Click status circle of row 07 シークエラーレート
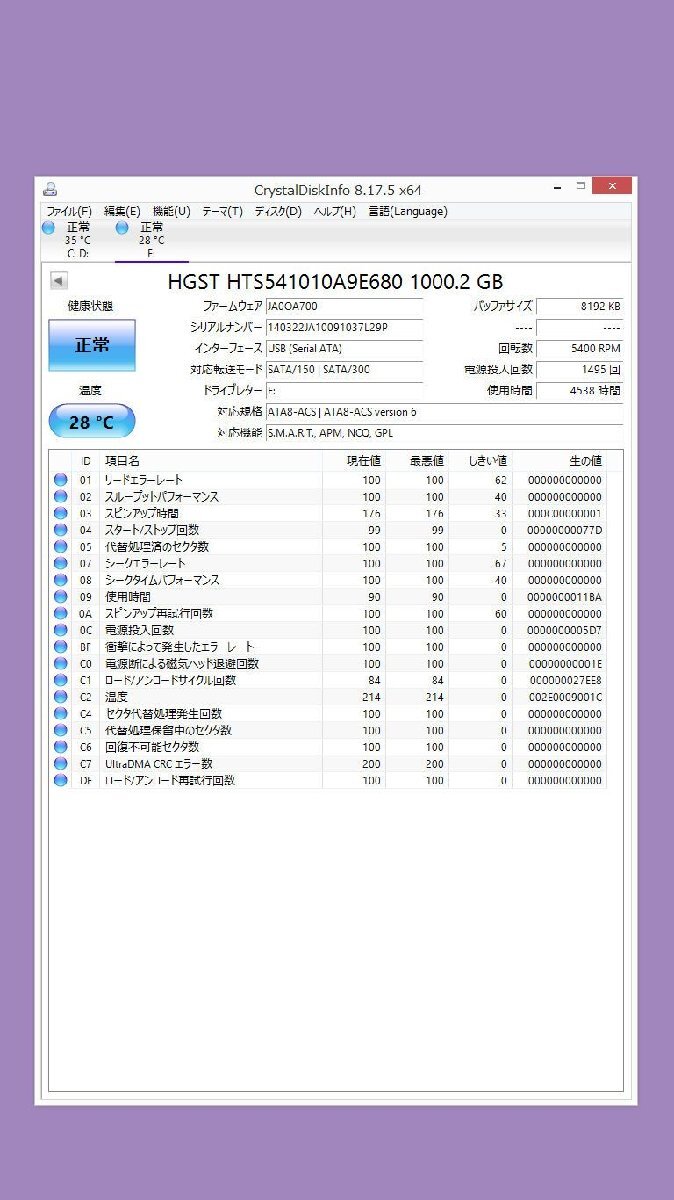674x1200 pixels. point(61,563)
